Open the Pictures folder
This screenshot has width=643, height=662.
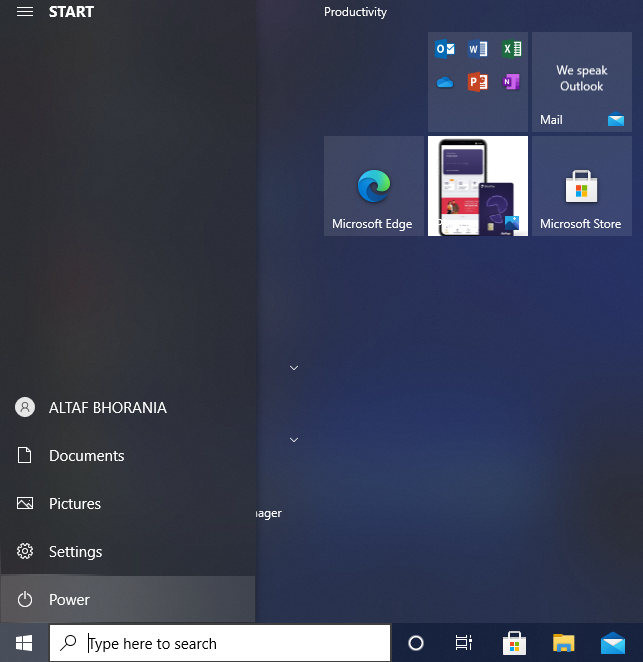(x=128, y=503)
